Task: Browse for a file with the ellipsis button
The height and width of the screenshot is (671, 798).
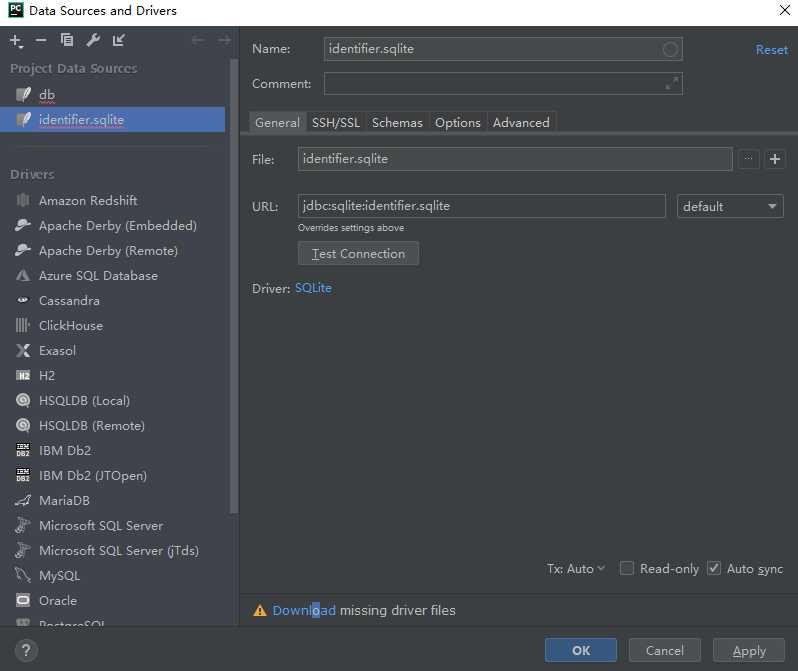Action: (x=748, y=159)
